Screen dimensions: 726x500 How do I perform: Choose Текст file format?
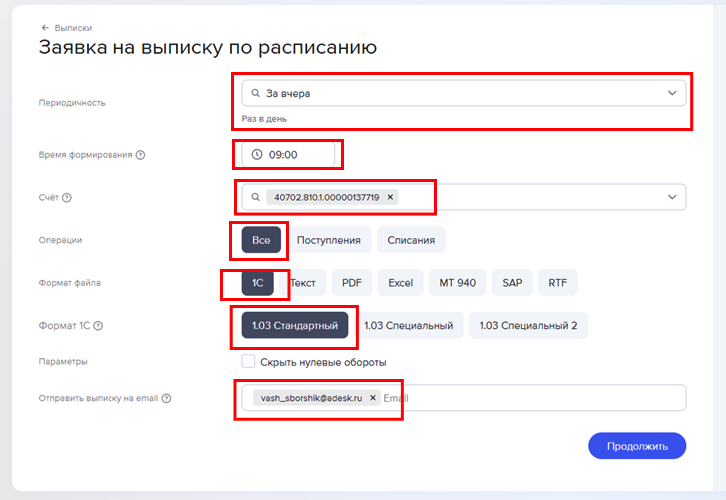[x=303, y=282]
